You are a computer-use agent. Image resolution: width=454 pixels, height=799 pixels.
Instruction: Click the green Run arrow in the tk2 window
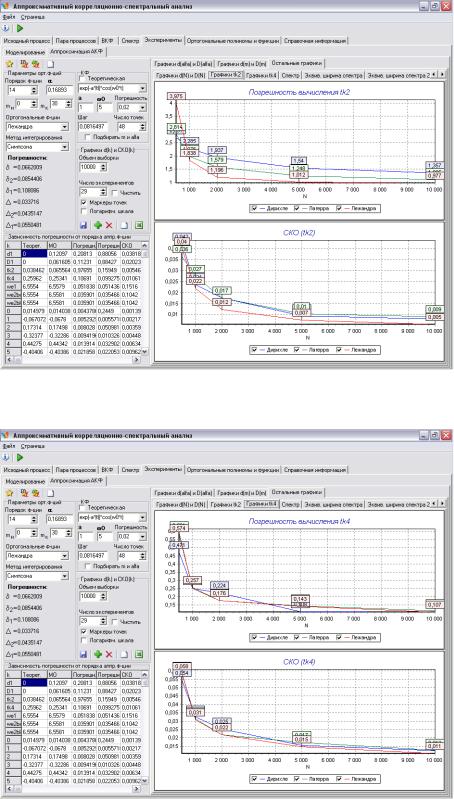click(20, 28)
